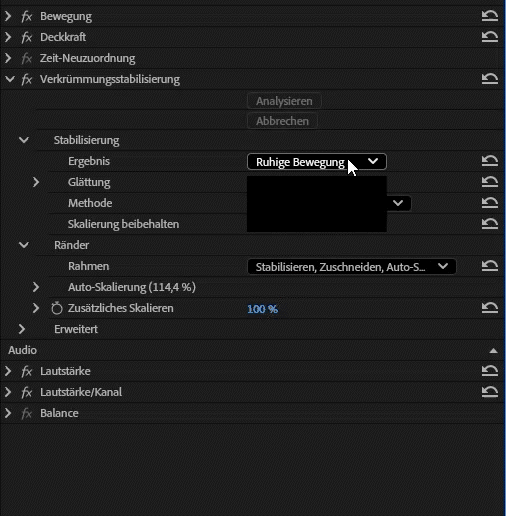The height and width of the screenshot is (516, 506).
Task: Expand the Erweitert group
Action: click(x=22, y=329)
